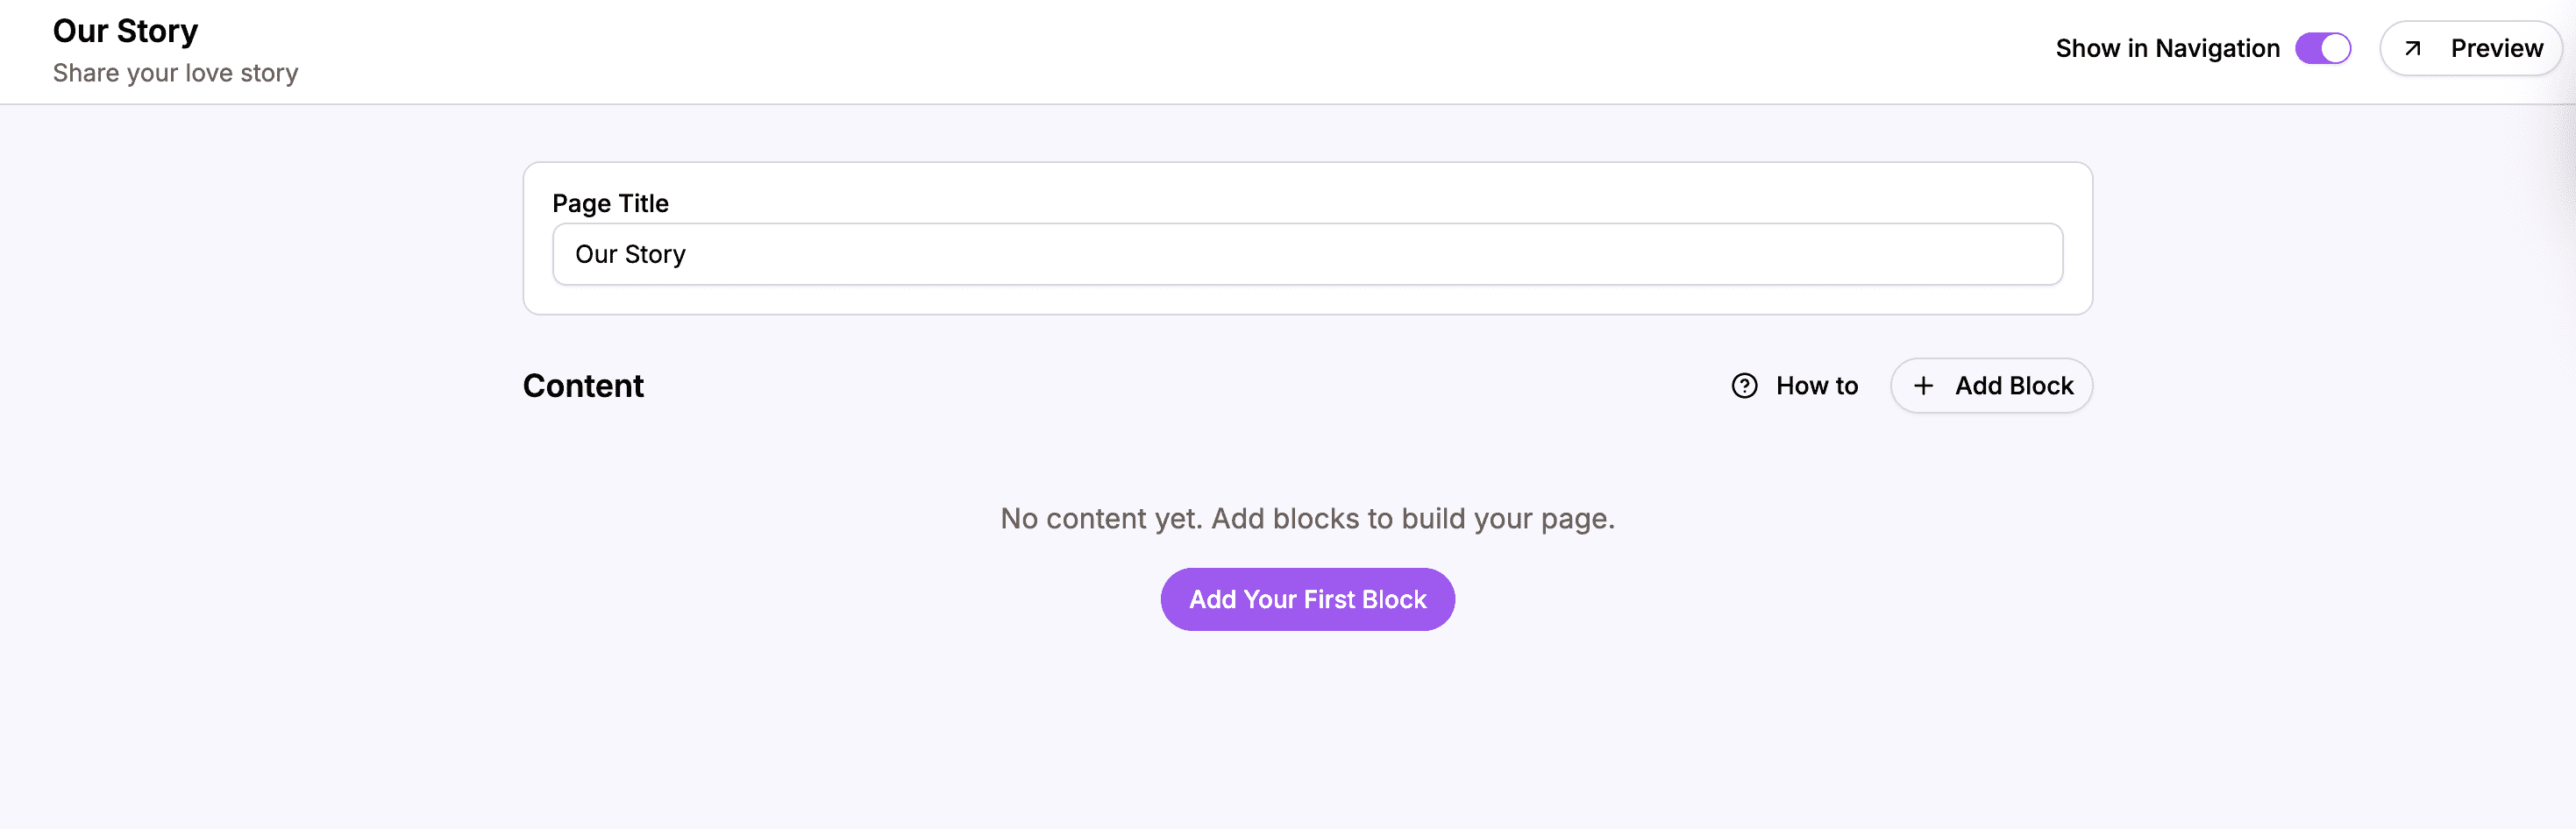Select the Our Story page heading

click(x=126, y=30)
